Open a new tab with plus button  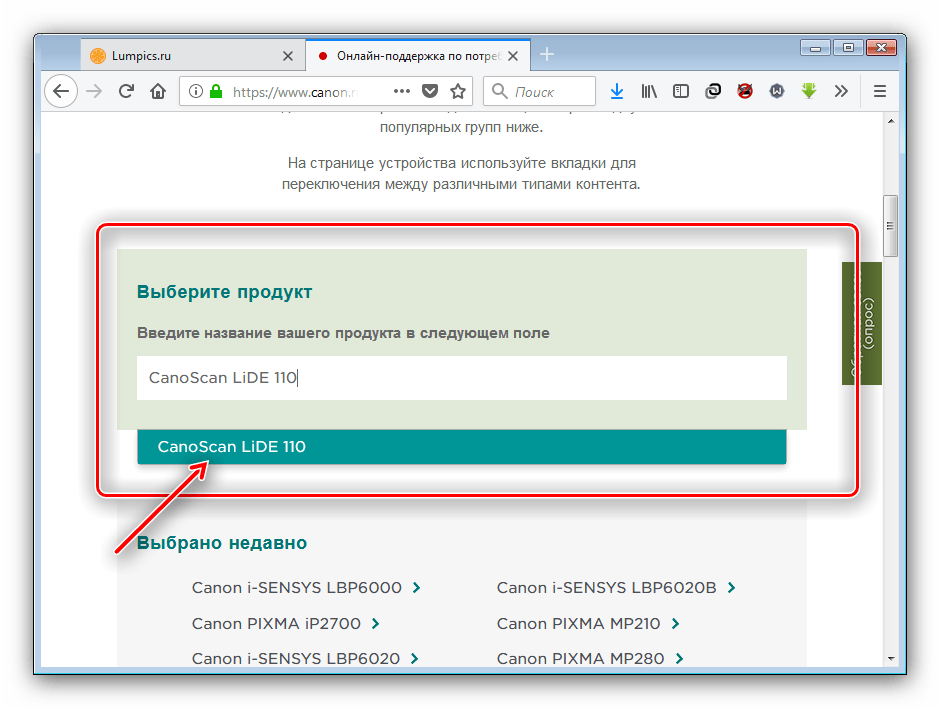[547, 55]
